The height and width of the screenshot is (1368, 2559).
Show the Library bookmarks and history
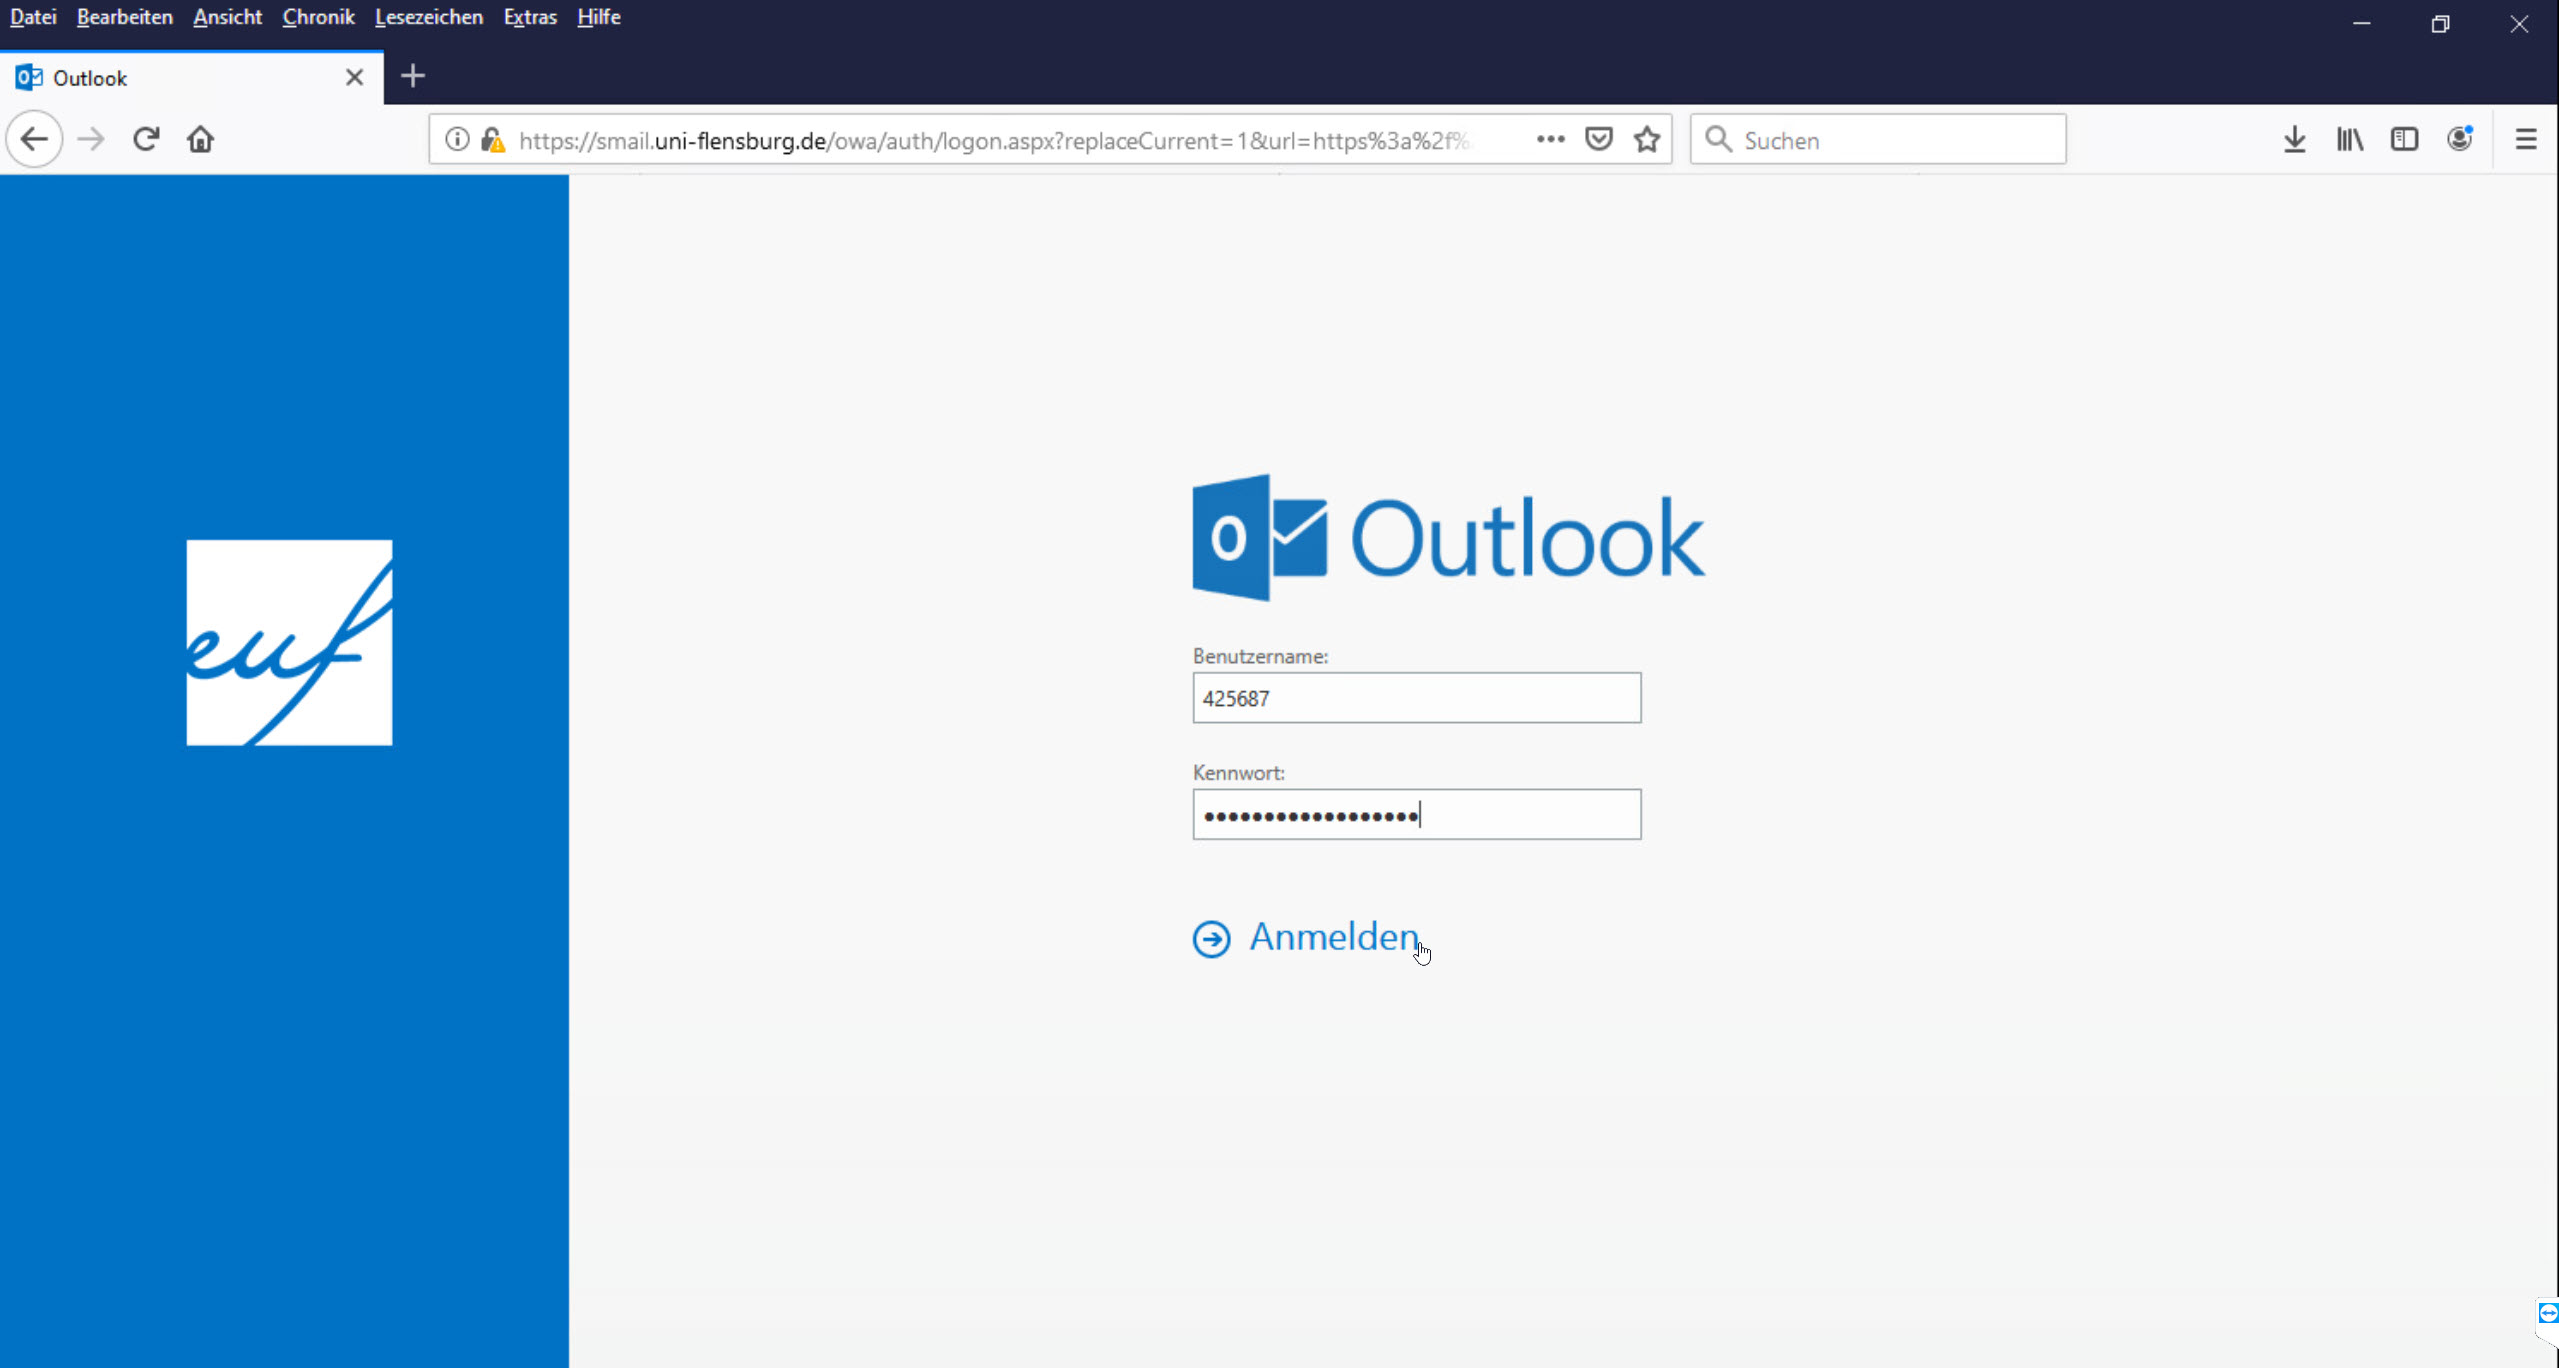2349,140
